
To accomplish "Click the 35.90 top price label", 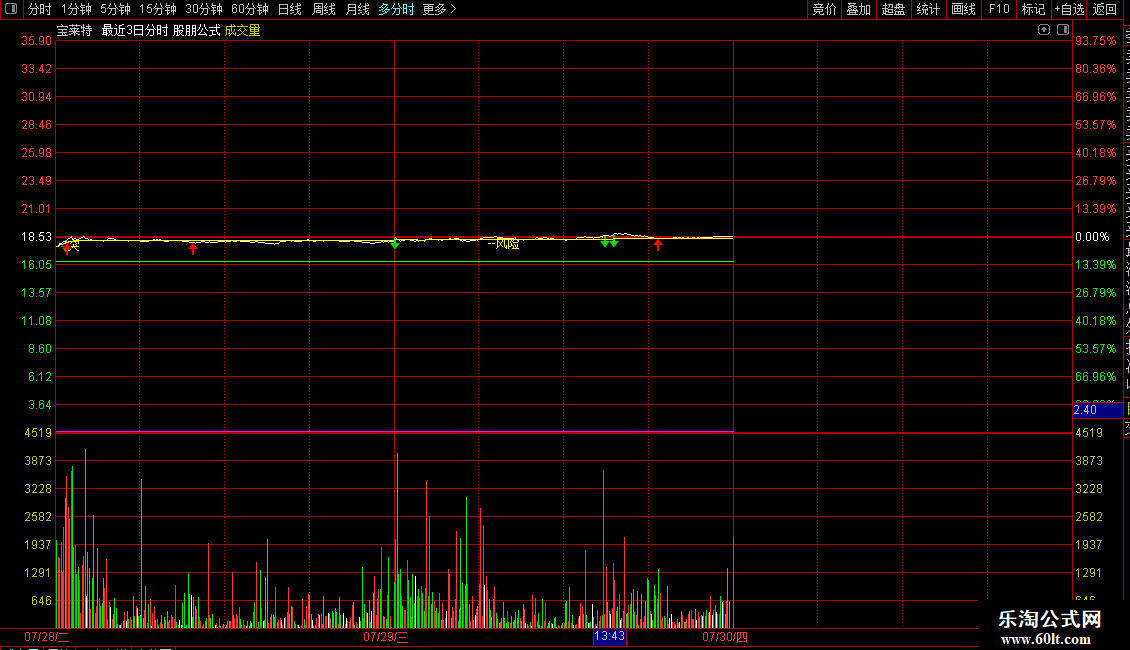I will point(37,41).
